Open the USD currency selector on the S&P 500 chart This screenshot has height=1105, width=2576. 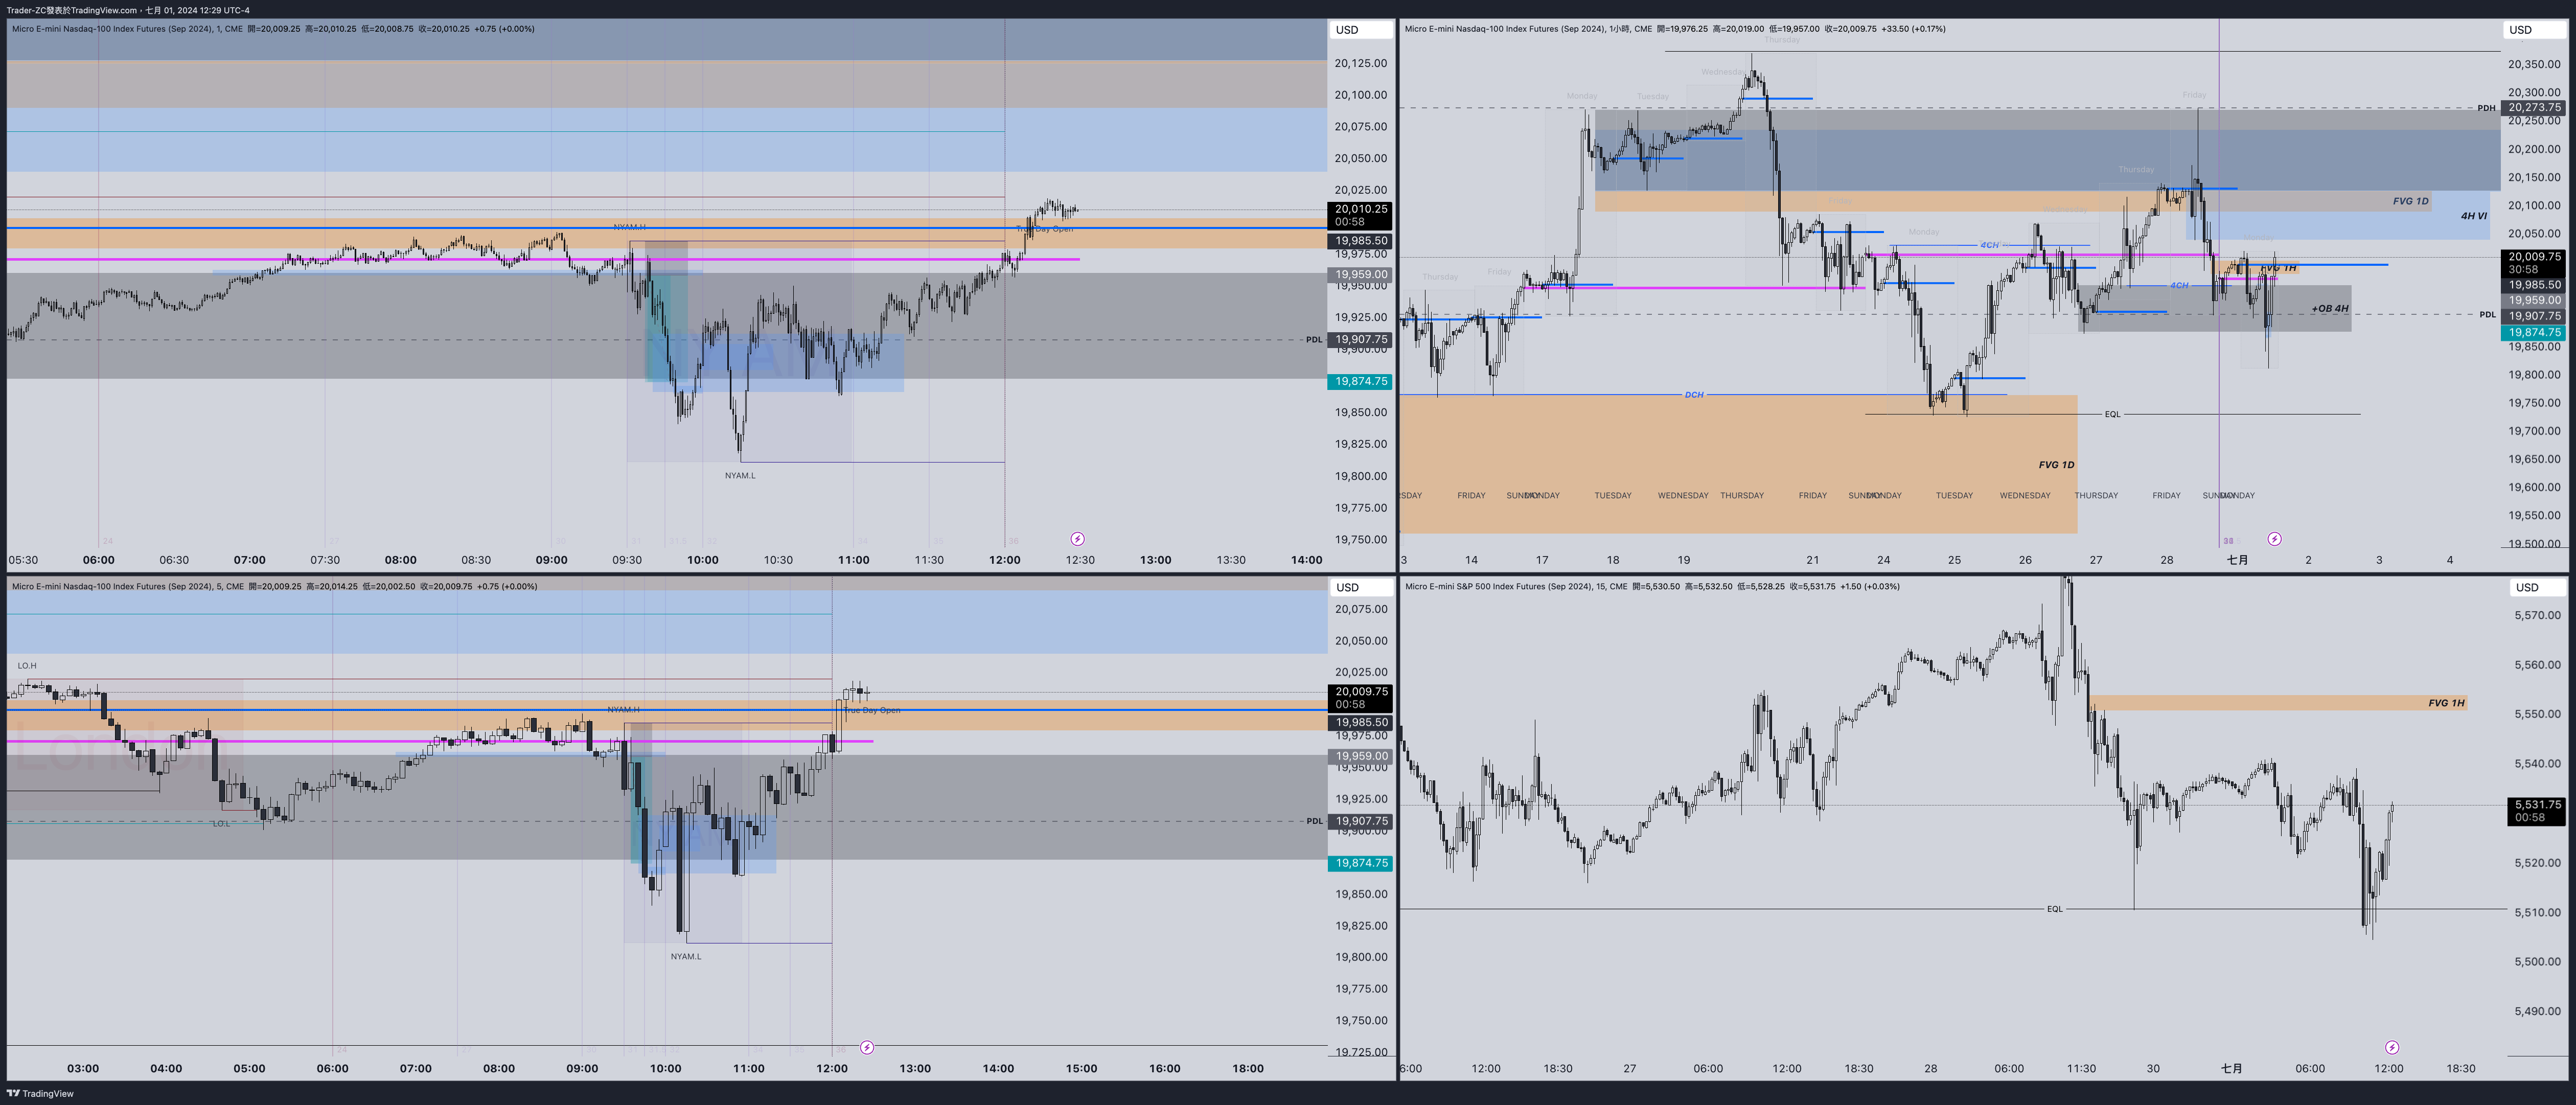tap(2538, 587)
